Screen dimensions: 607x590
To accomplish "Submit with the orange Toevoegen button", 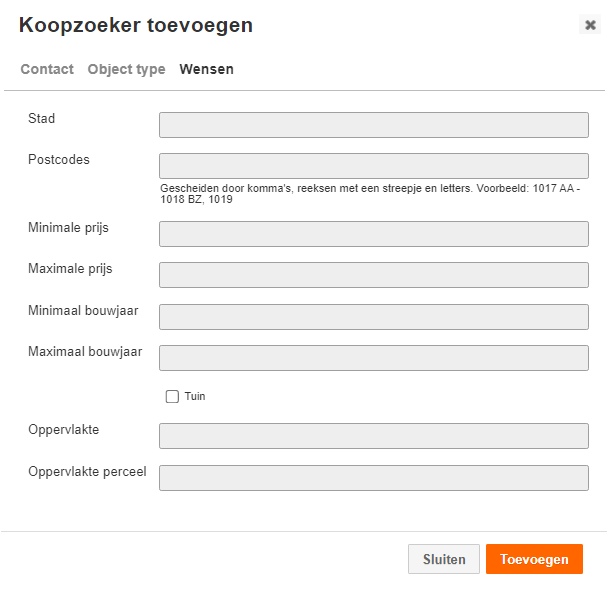I will [x=534, y=559].
